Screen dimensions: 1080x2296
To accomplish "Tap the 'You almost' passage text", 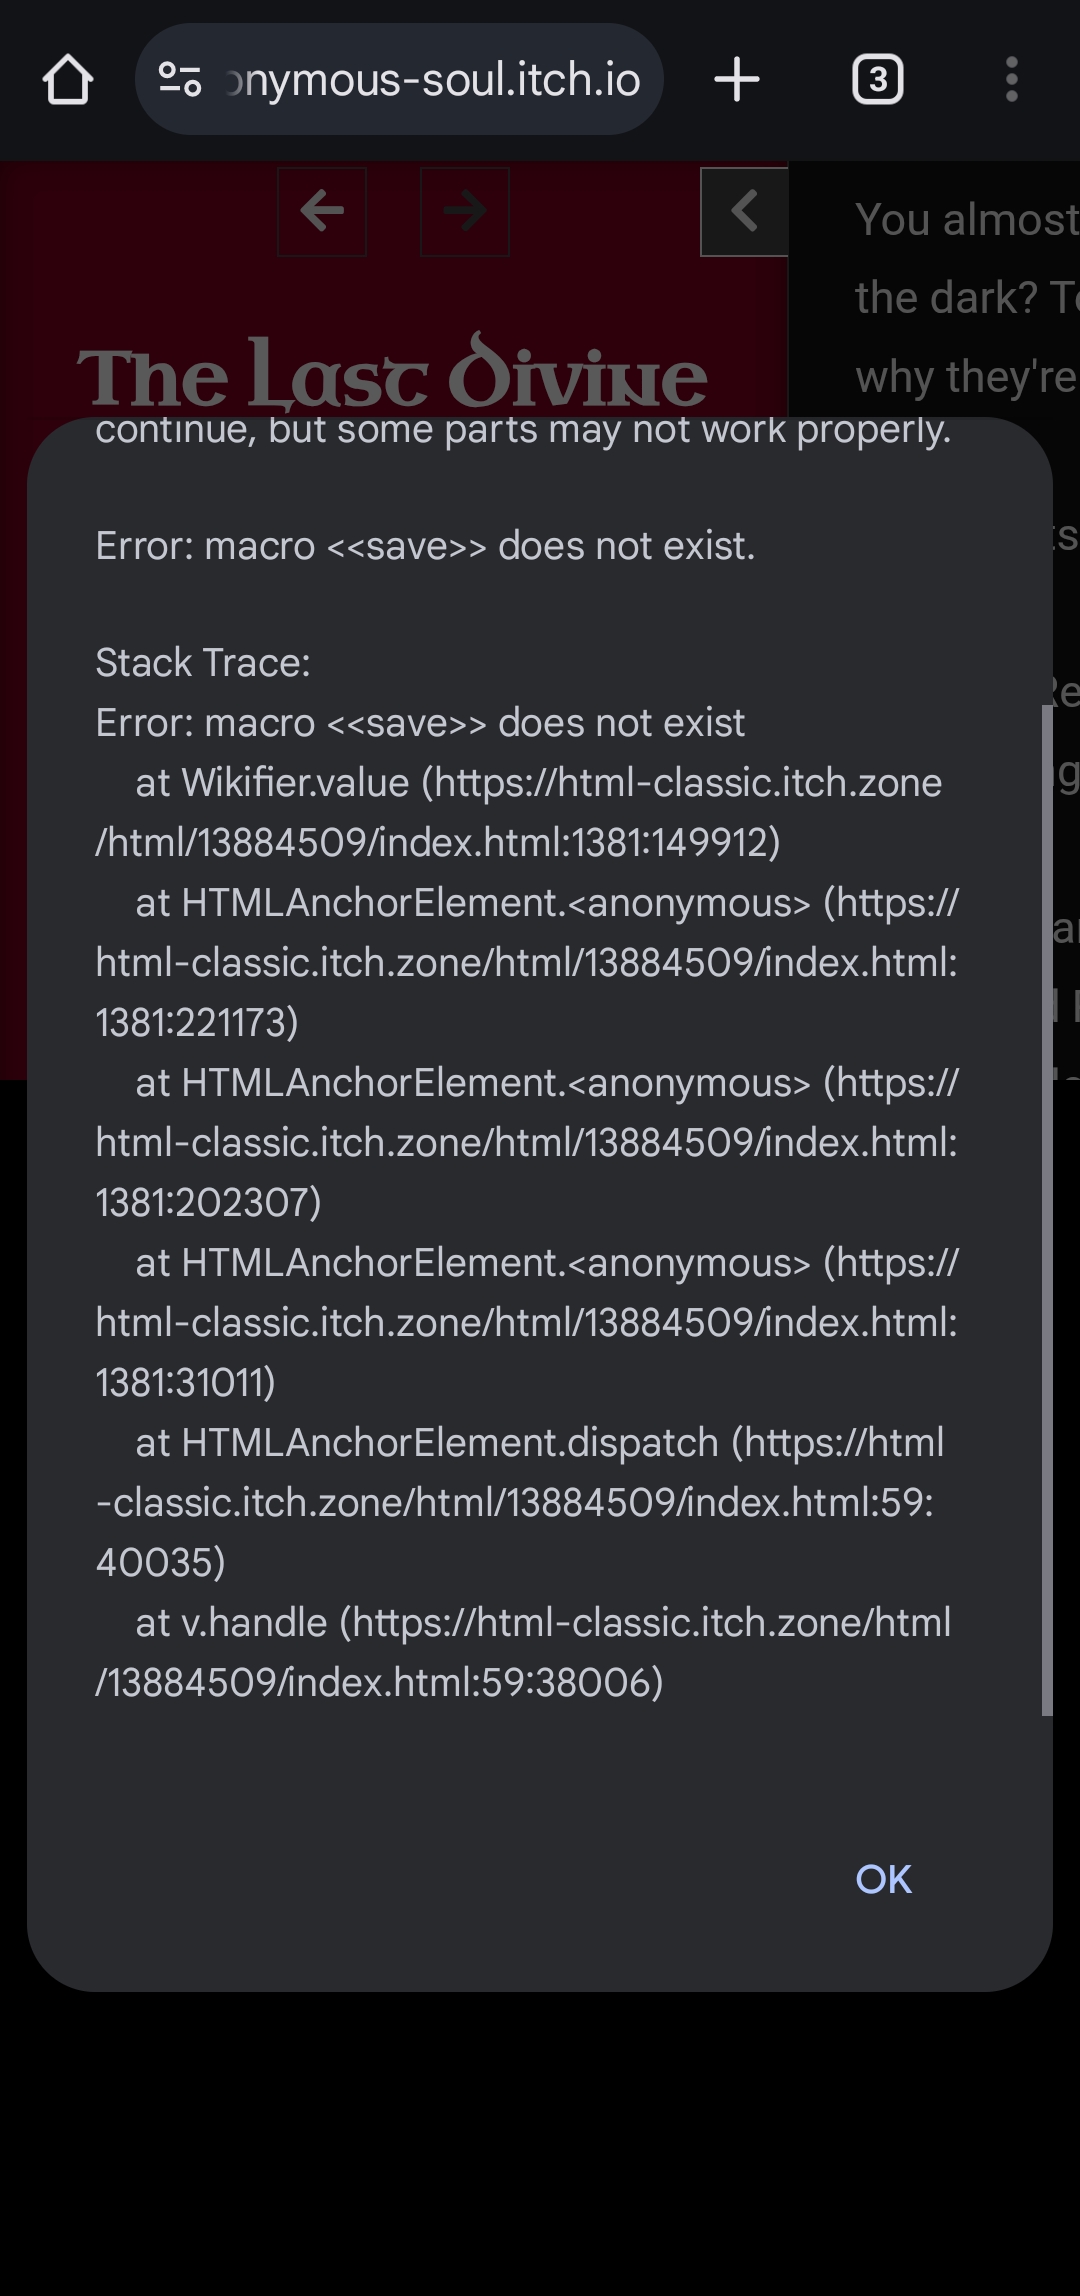I will pyautogui.click(x=966, y=220).
